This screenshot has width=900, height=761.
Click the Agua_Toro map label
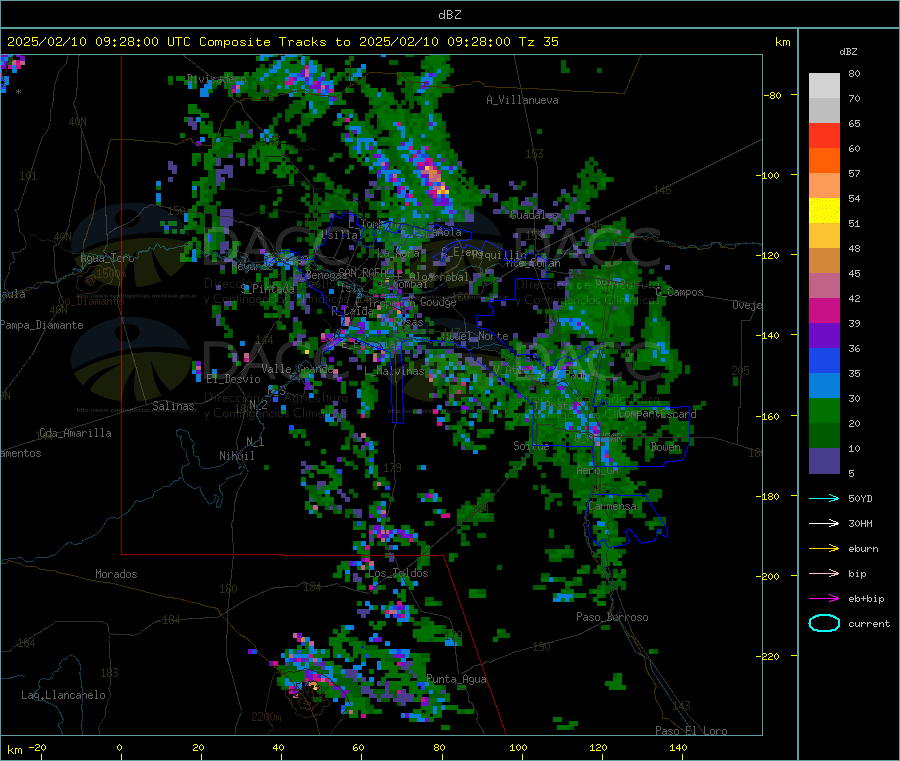coord(107,258)
